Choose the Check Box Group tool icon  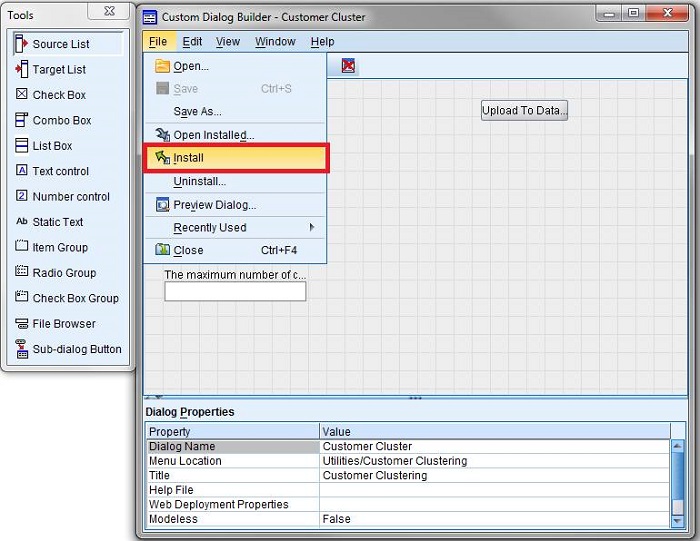coord(21,296)
